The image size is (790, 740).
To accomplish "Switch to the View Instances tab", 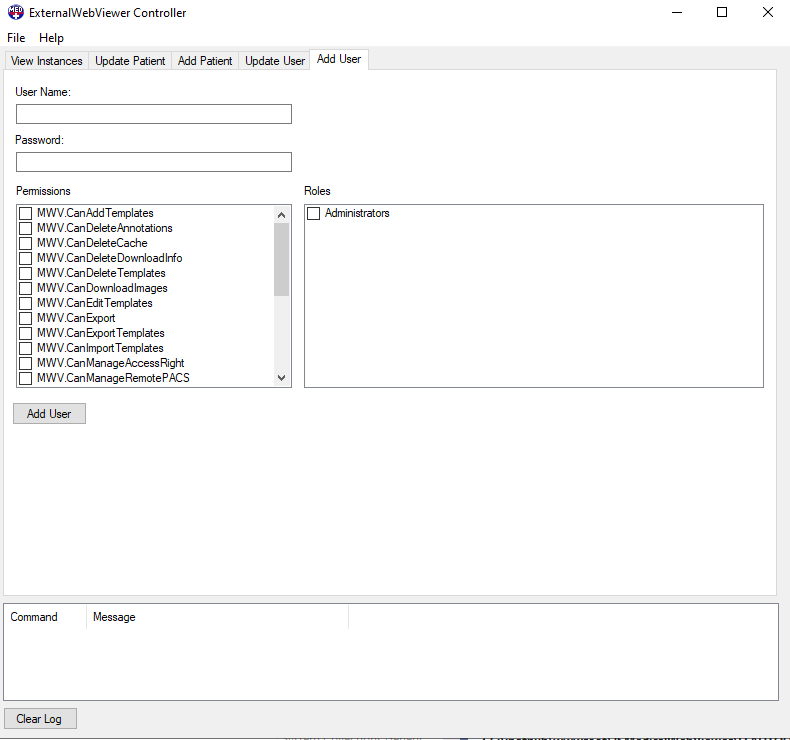I will [x=47, y=61].
